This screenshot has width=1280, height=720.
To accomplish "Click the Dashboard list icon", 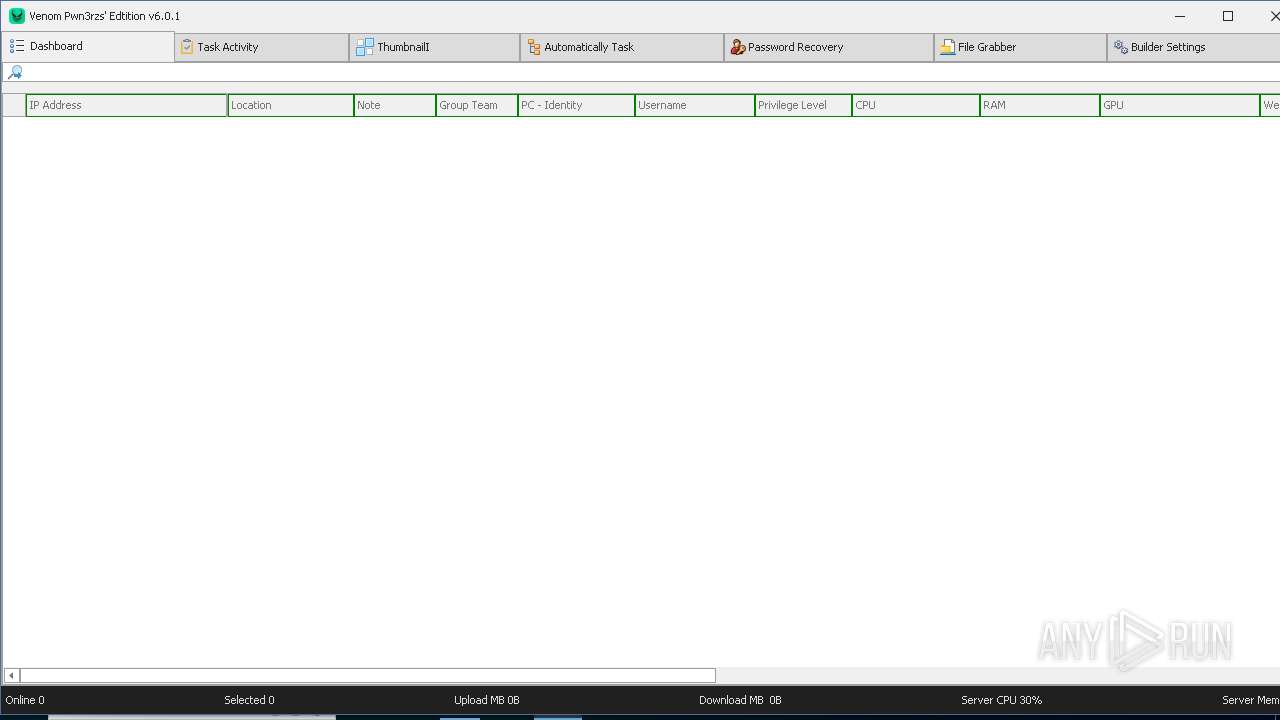I will (17, 46).
